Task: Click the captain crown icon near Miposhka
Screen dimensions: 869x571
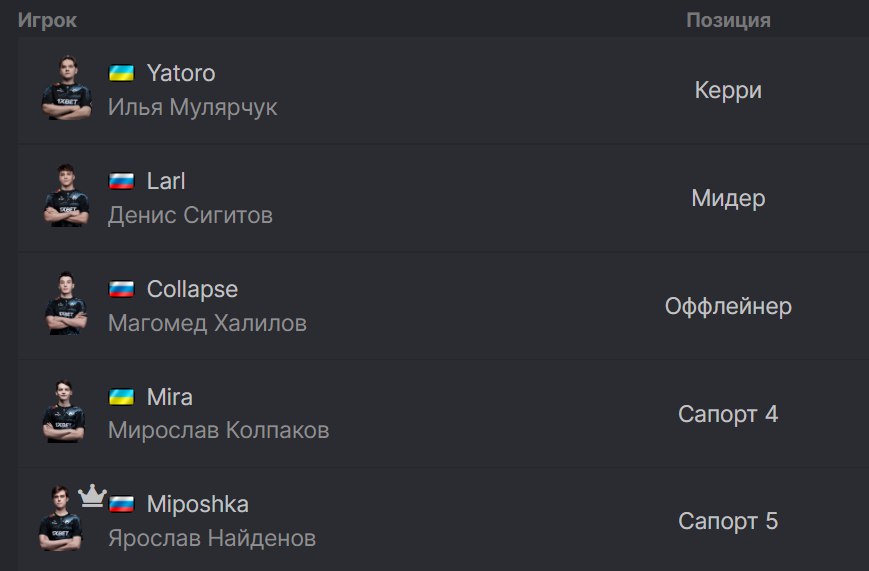Action: [x=92, y=496]
